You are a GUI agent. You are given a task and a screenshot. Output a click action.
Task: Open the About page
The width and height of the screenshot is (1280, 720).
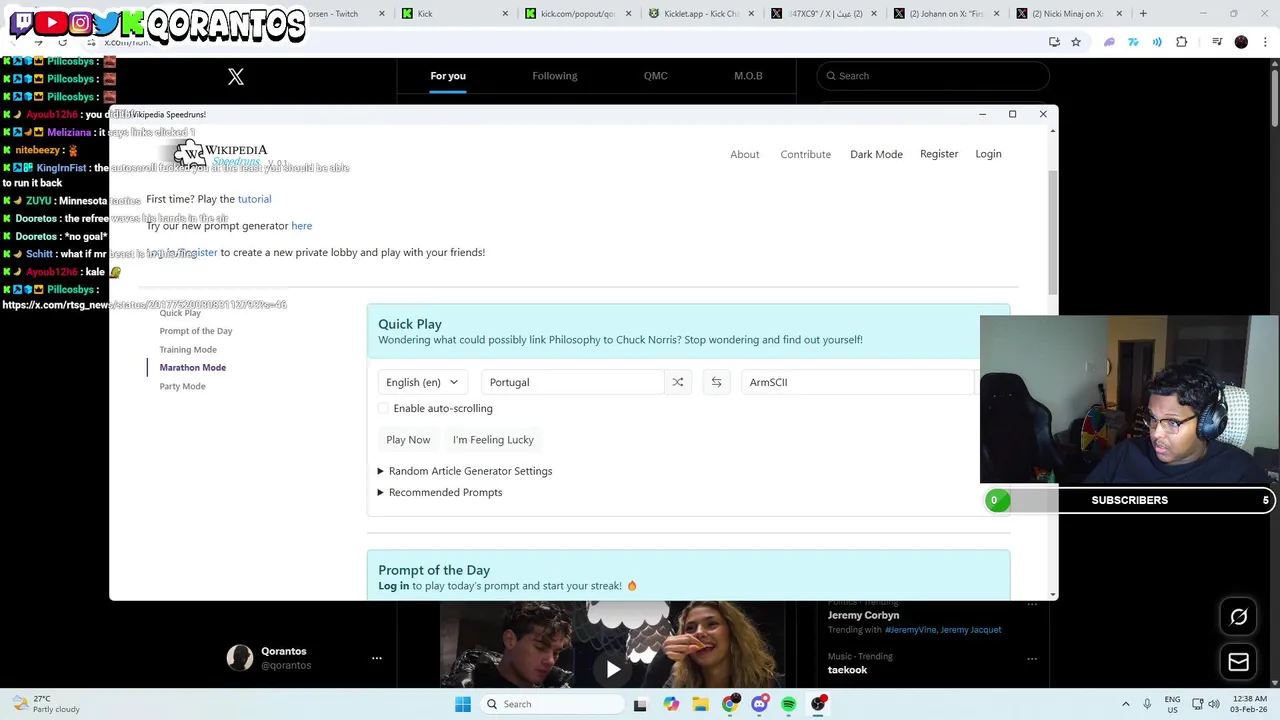point(745,154)
